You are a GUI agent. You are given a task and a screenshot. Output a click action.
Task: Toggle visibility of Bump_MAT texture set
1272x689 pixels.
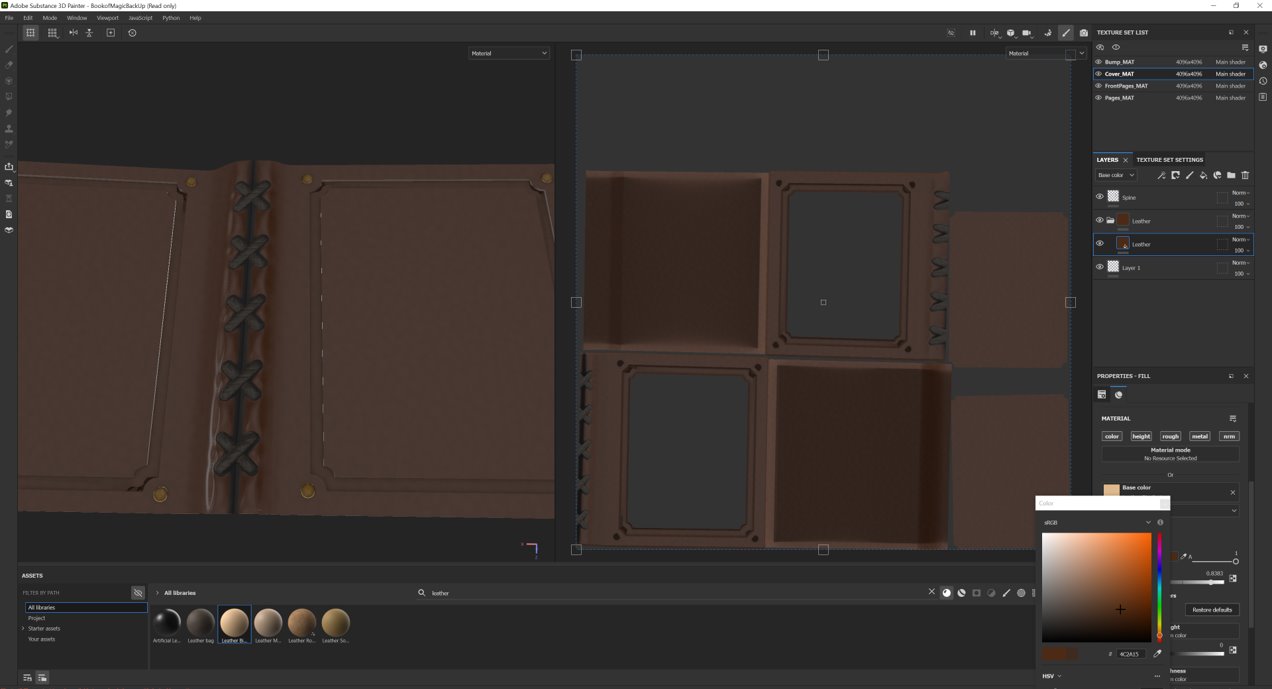click(1098, 62)
